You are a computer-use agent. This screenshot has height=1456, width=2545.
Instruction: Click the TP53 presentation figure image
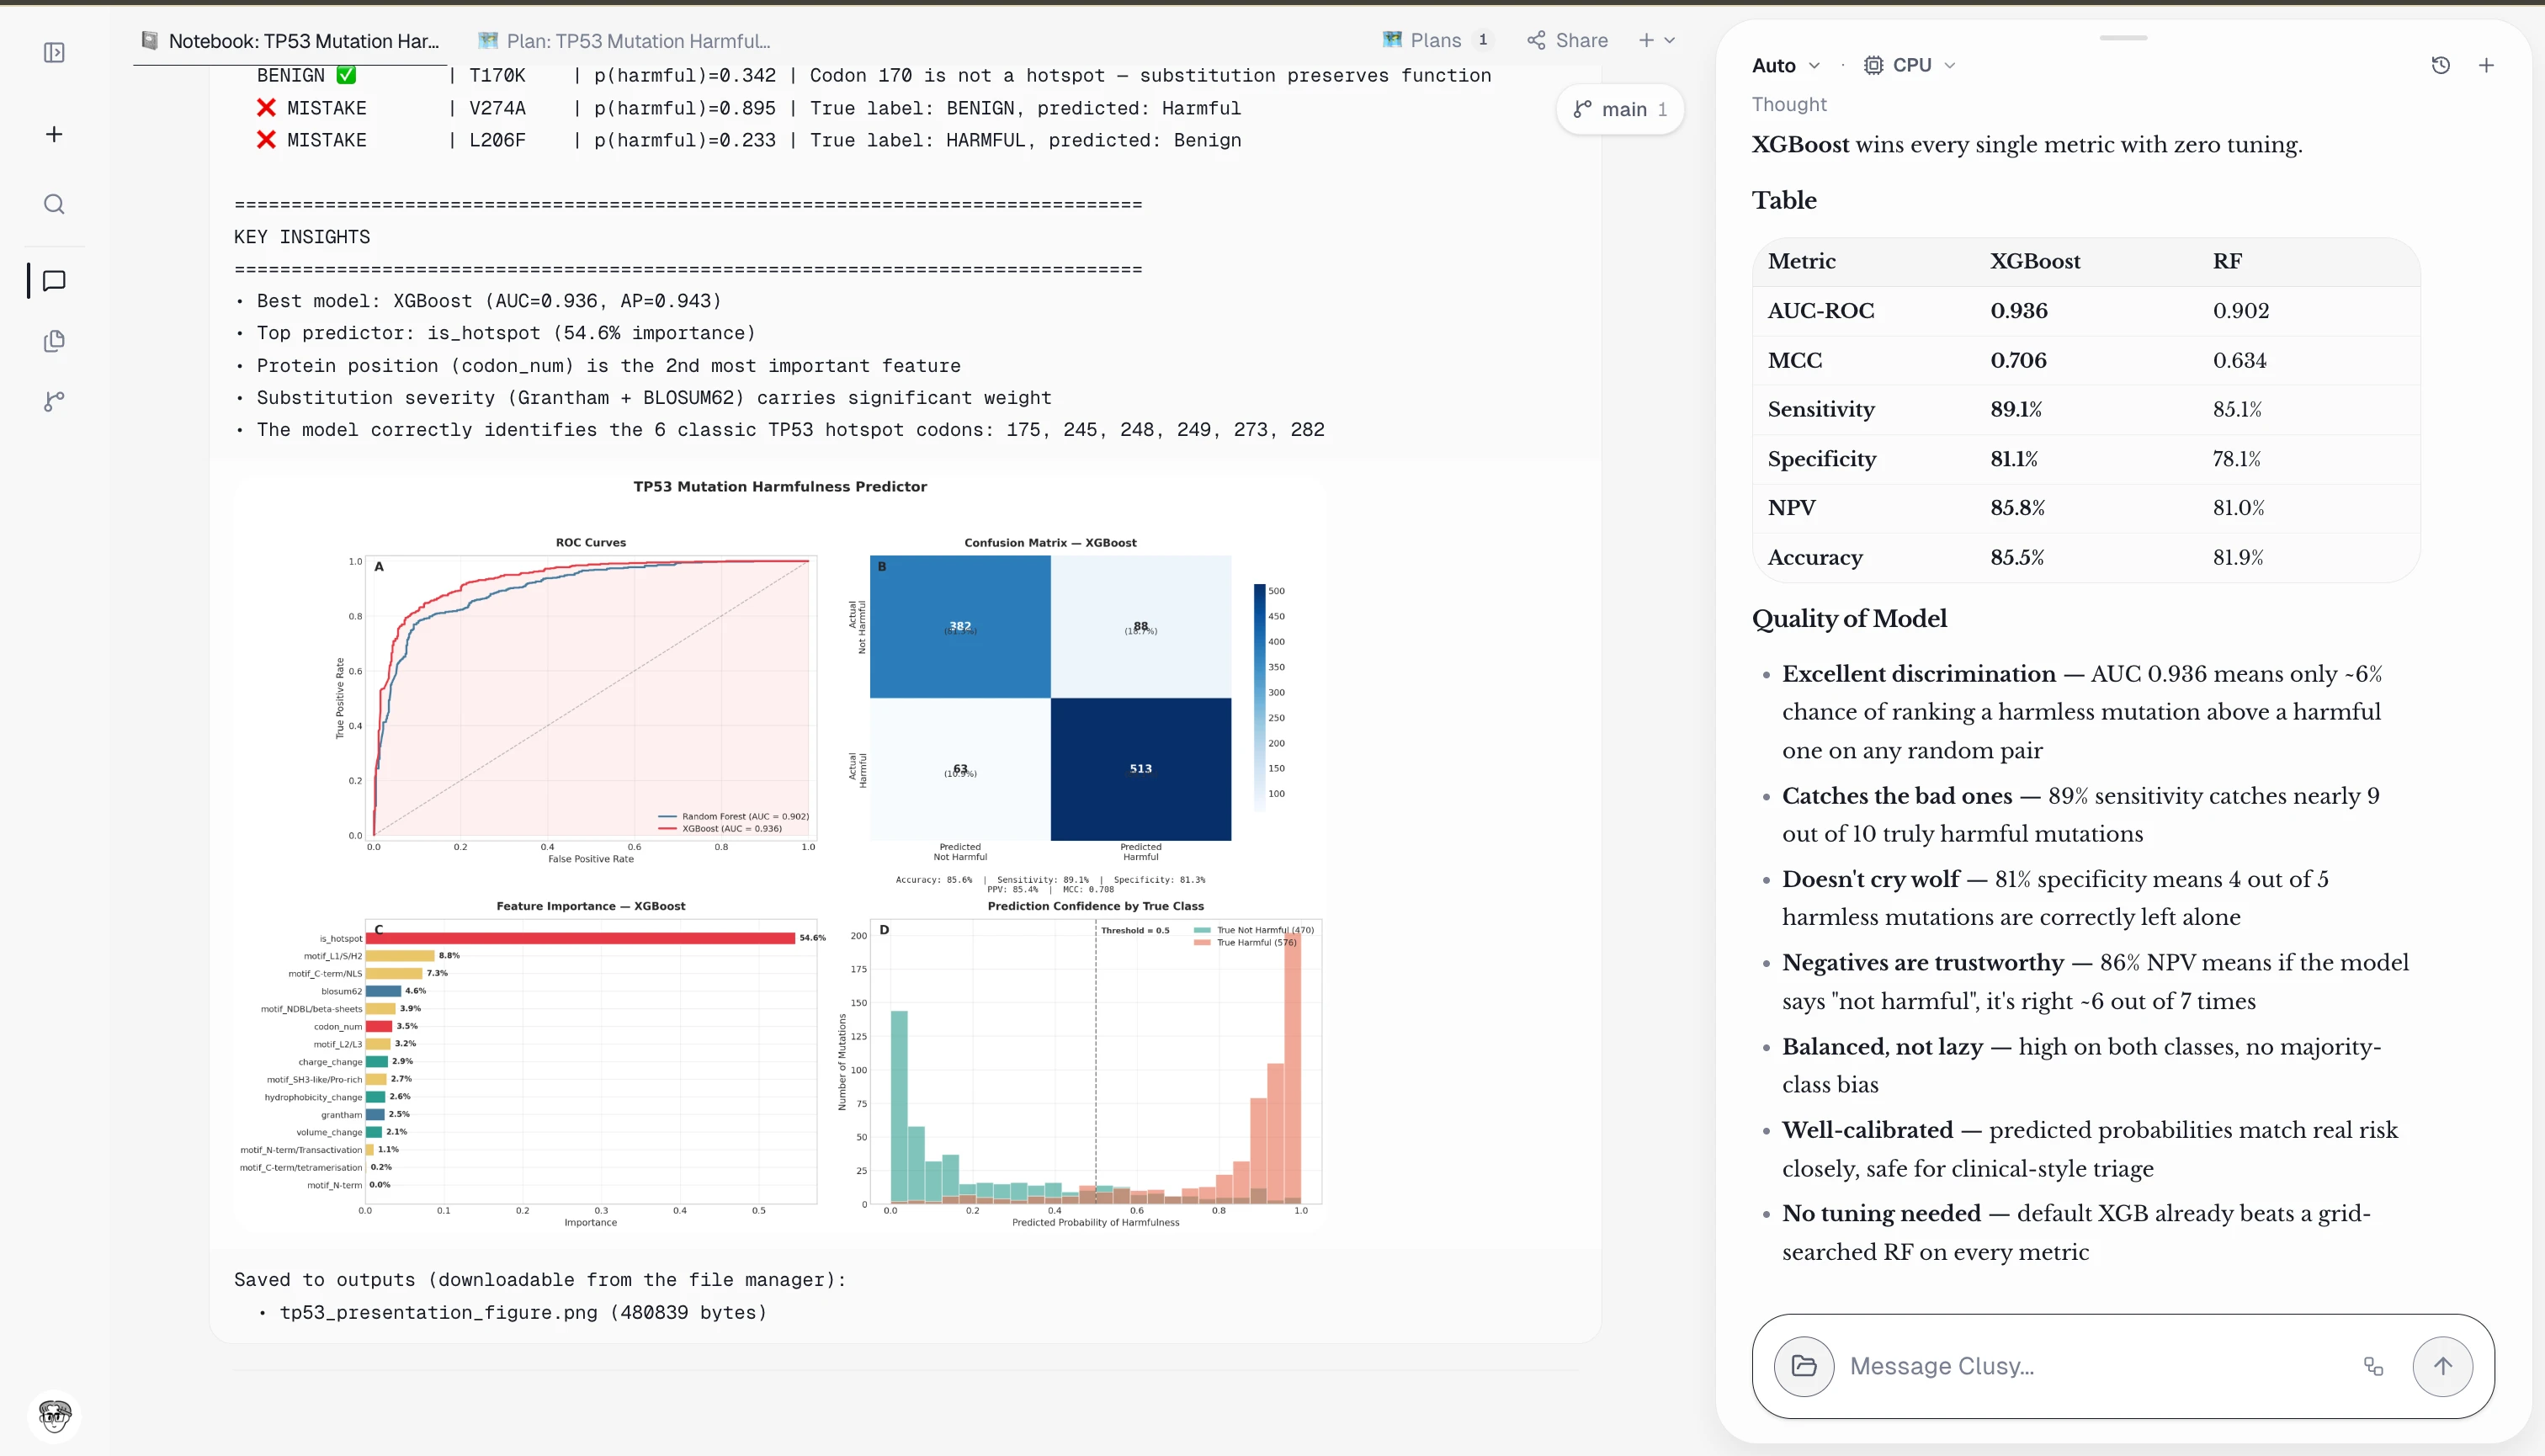779,855
